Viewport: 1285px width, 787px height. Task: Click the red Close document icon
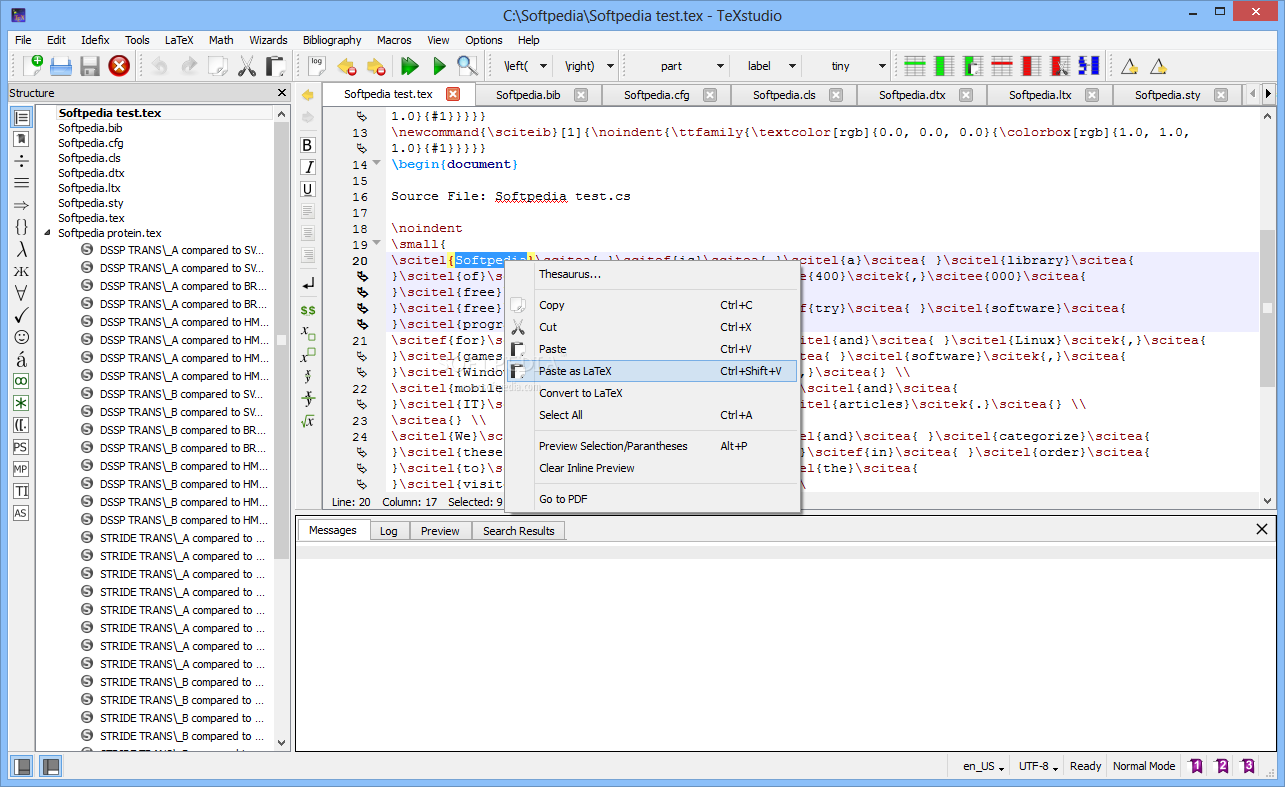(x=119, y=66)
